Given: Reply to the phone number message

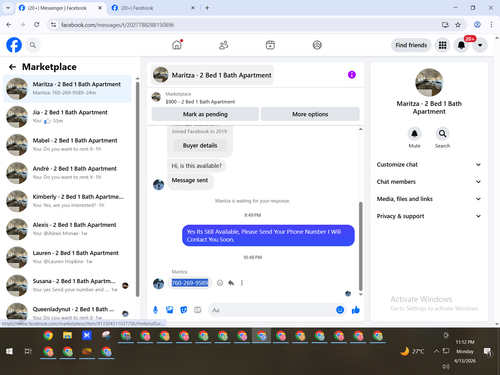Looking at the screenshot, I should 231,283.
